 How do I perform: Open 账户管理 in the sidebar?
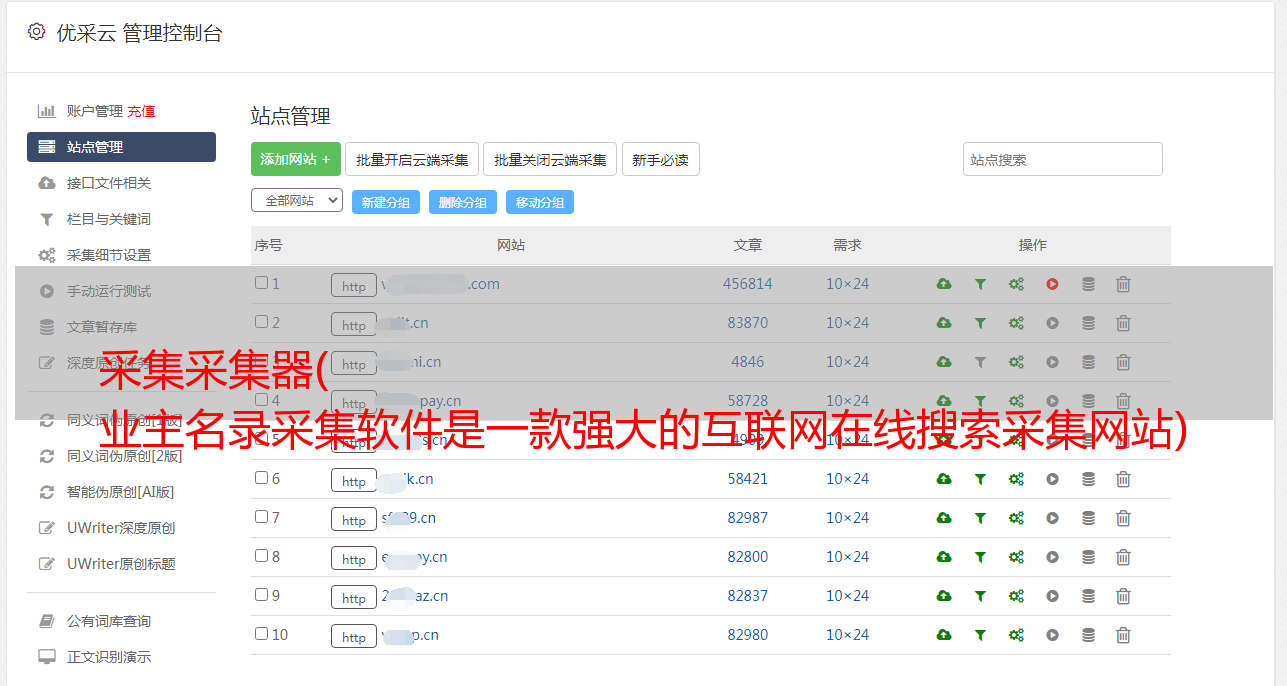coord(94,111)
